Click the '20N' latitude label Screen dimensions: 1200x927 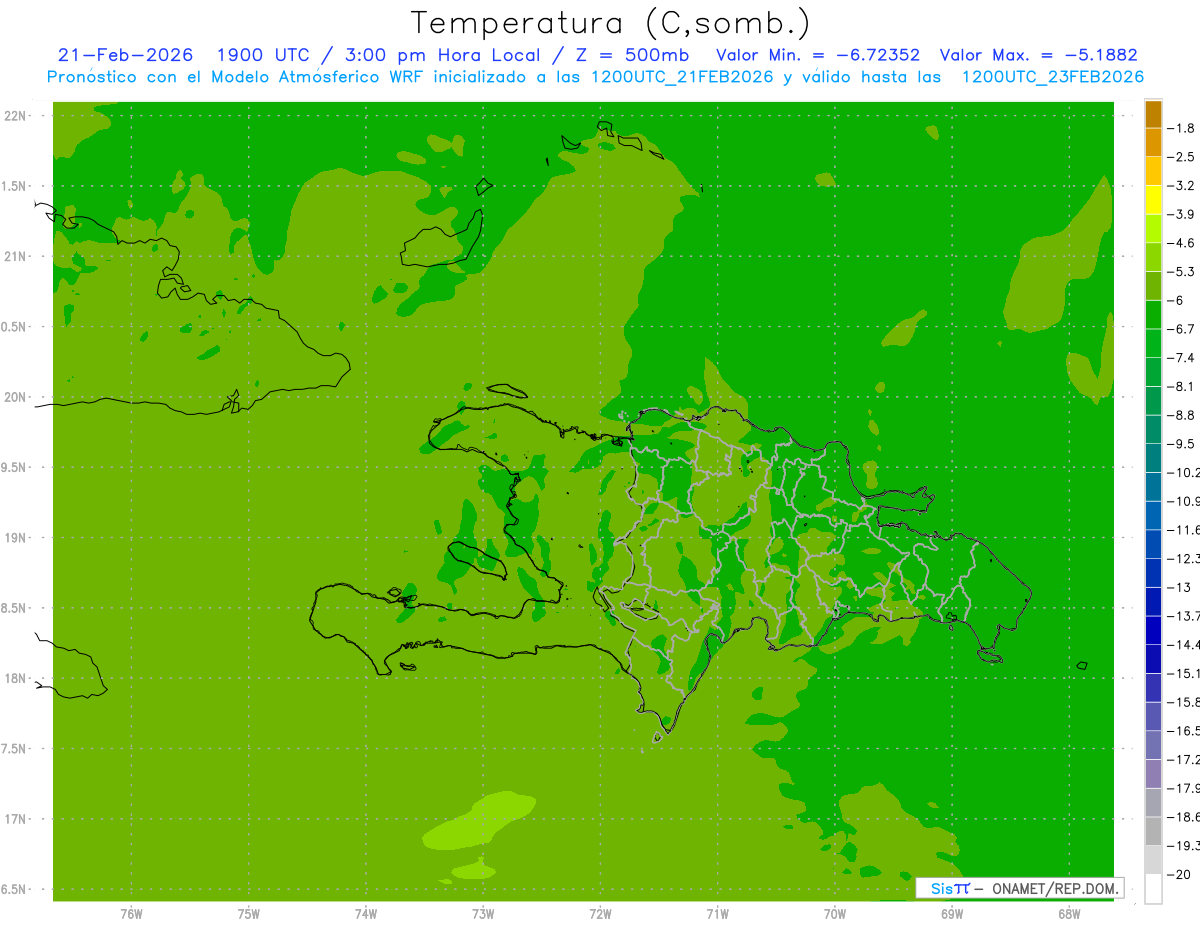pos(16,397)
